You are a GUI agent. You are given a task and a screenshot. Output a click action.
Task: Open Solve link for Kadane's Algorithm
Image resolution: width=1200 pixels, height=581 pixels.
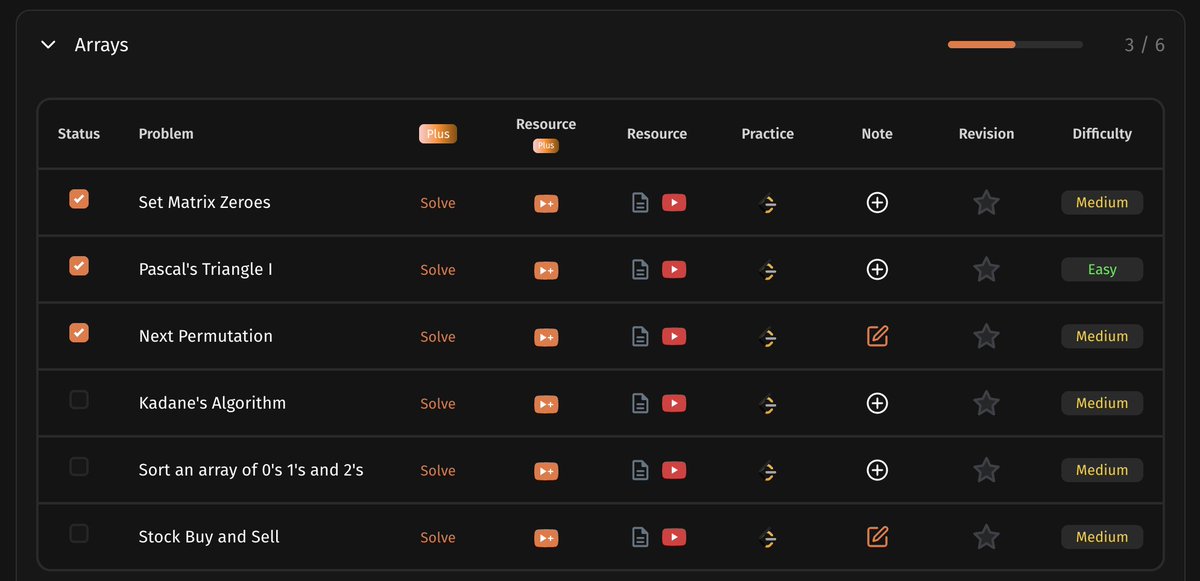(x=438, y=404)
